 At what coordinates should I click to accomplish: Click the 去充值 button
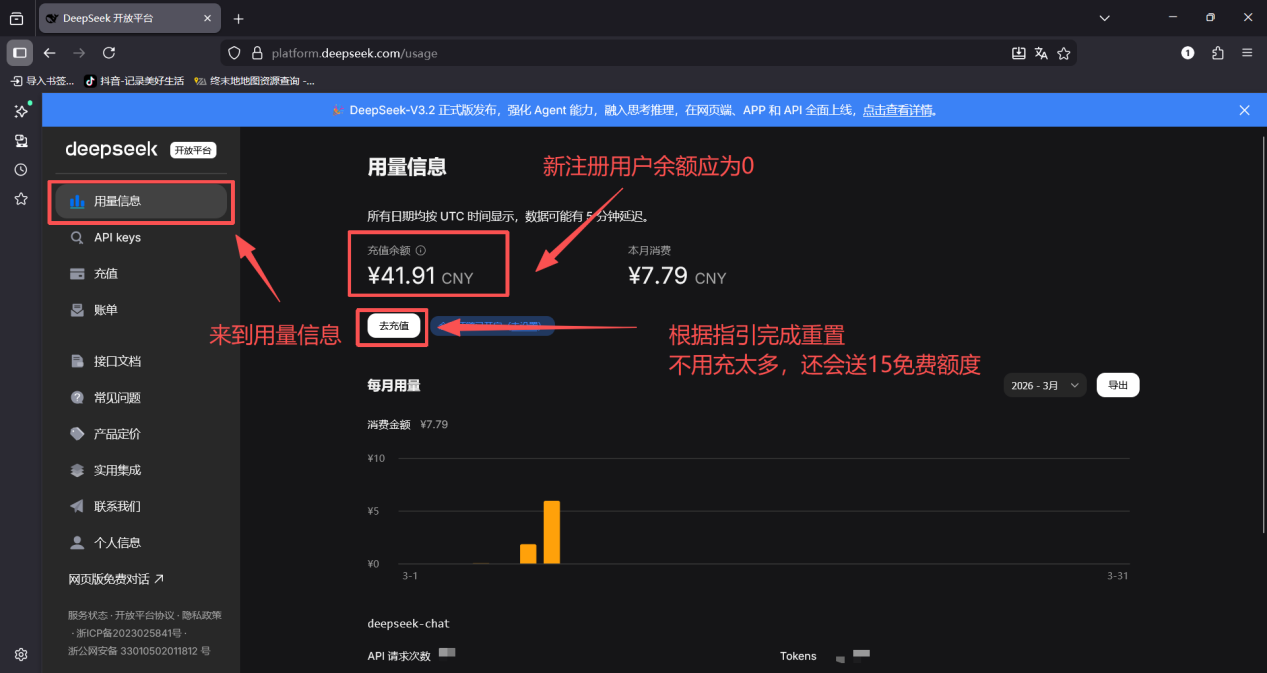pos(394,326)
